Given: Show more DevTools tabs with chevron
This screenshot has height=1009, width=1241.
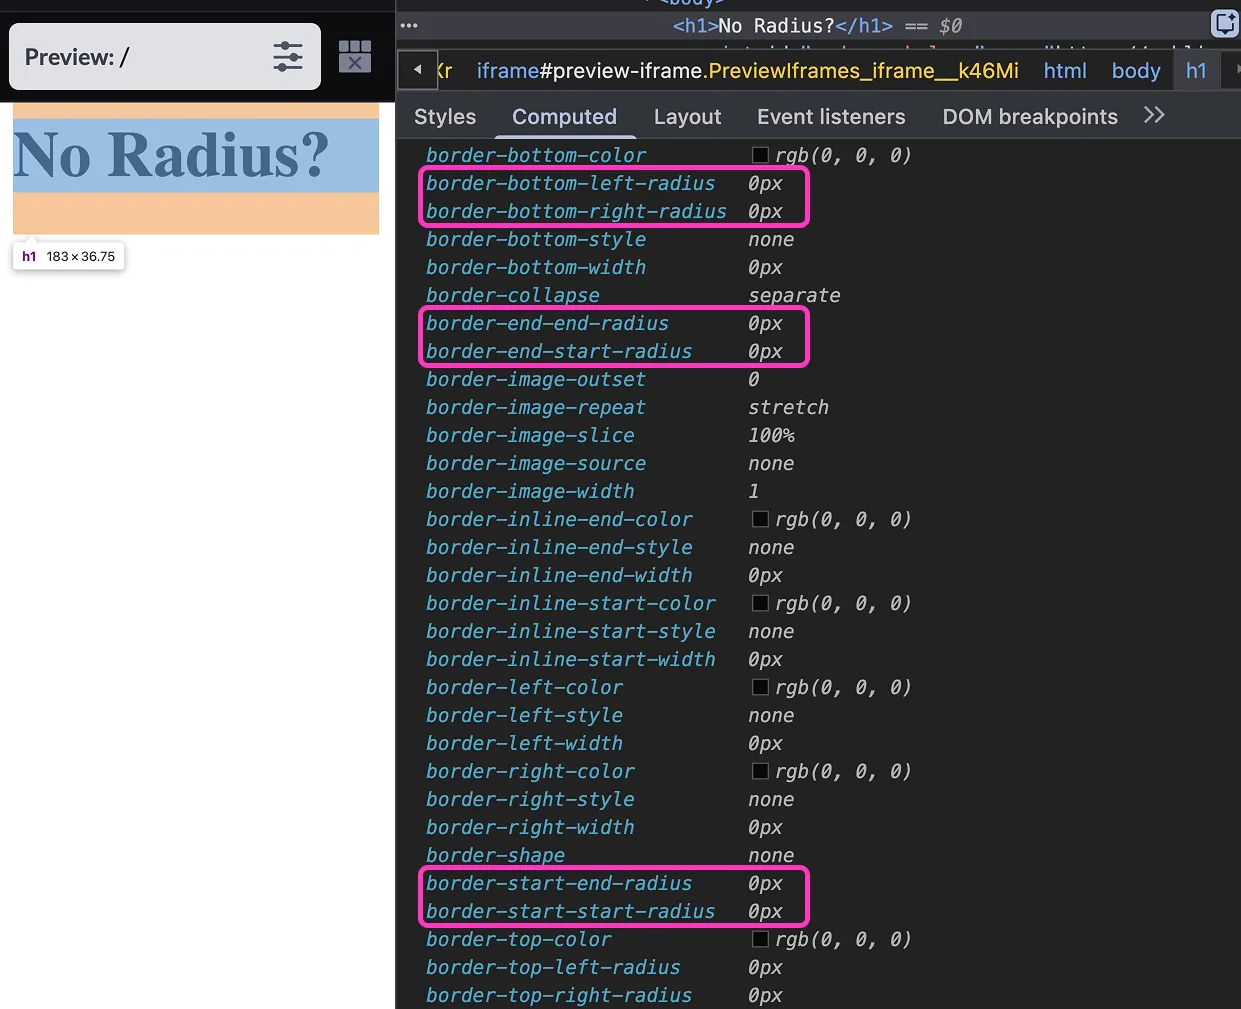Looking at the screenshot, I should [1154, 115].
